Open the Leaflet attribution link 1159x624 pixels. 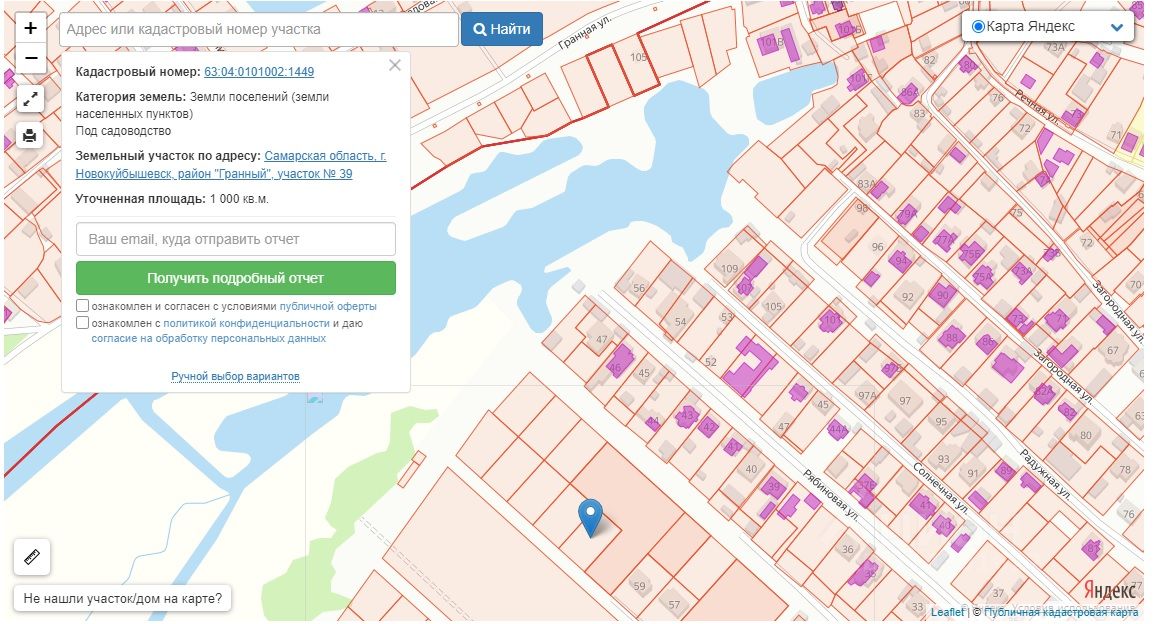(947, 612)
